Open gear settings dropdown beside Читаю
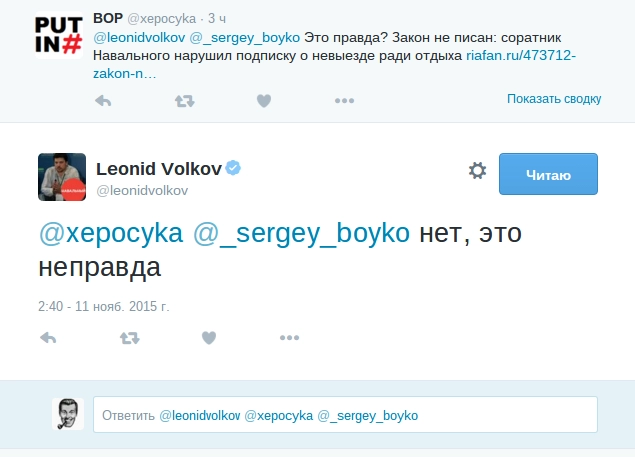This screenshot has height=457, width=635. 477,171
